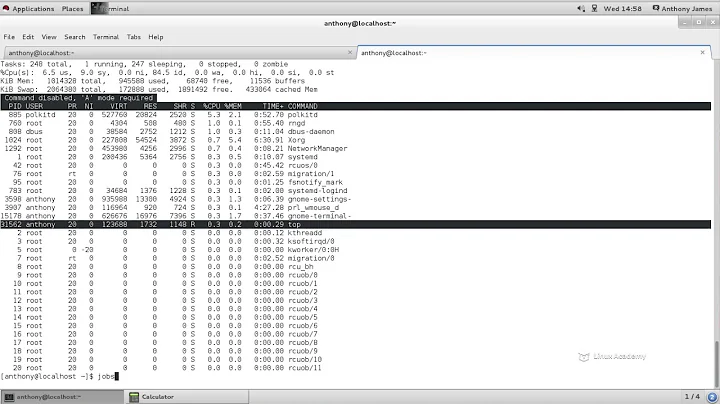Open the Search menu
720x404 pixels.
(75, 37)
